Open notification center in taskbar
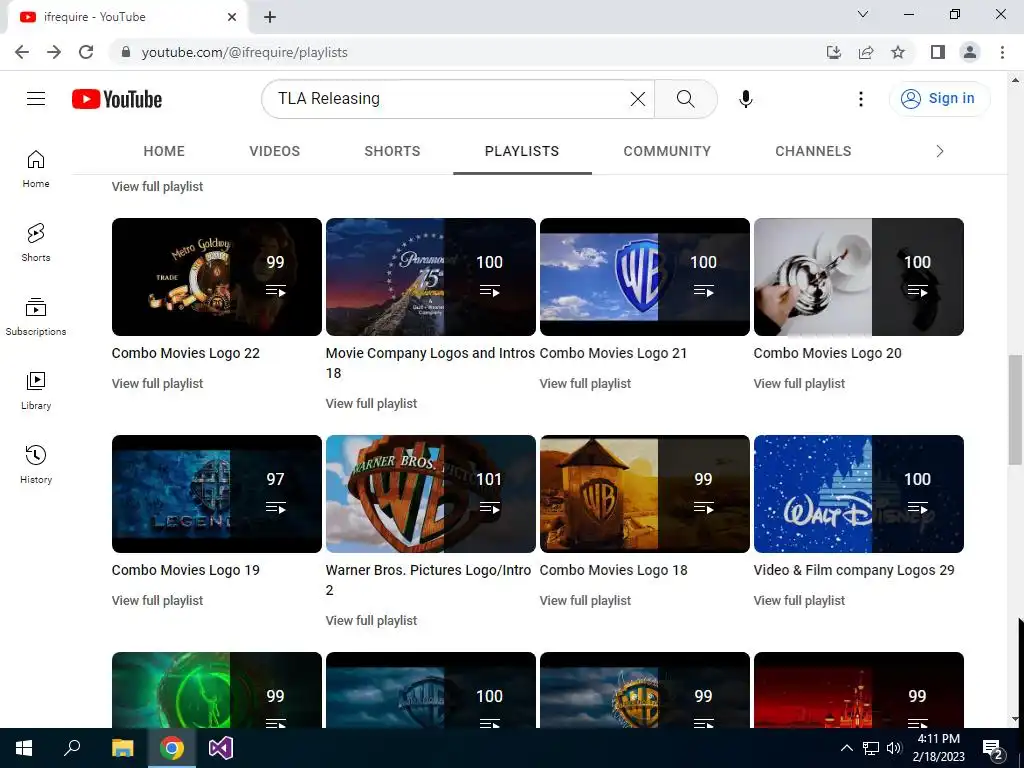The height and width of the screenshot is (768, 1024). pyautogui.click(x=993, y=748)
